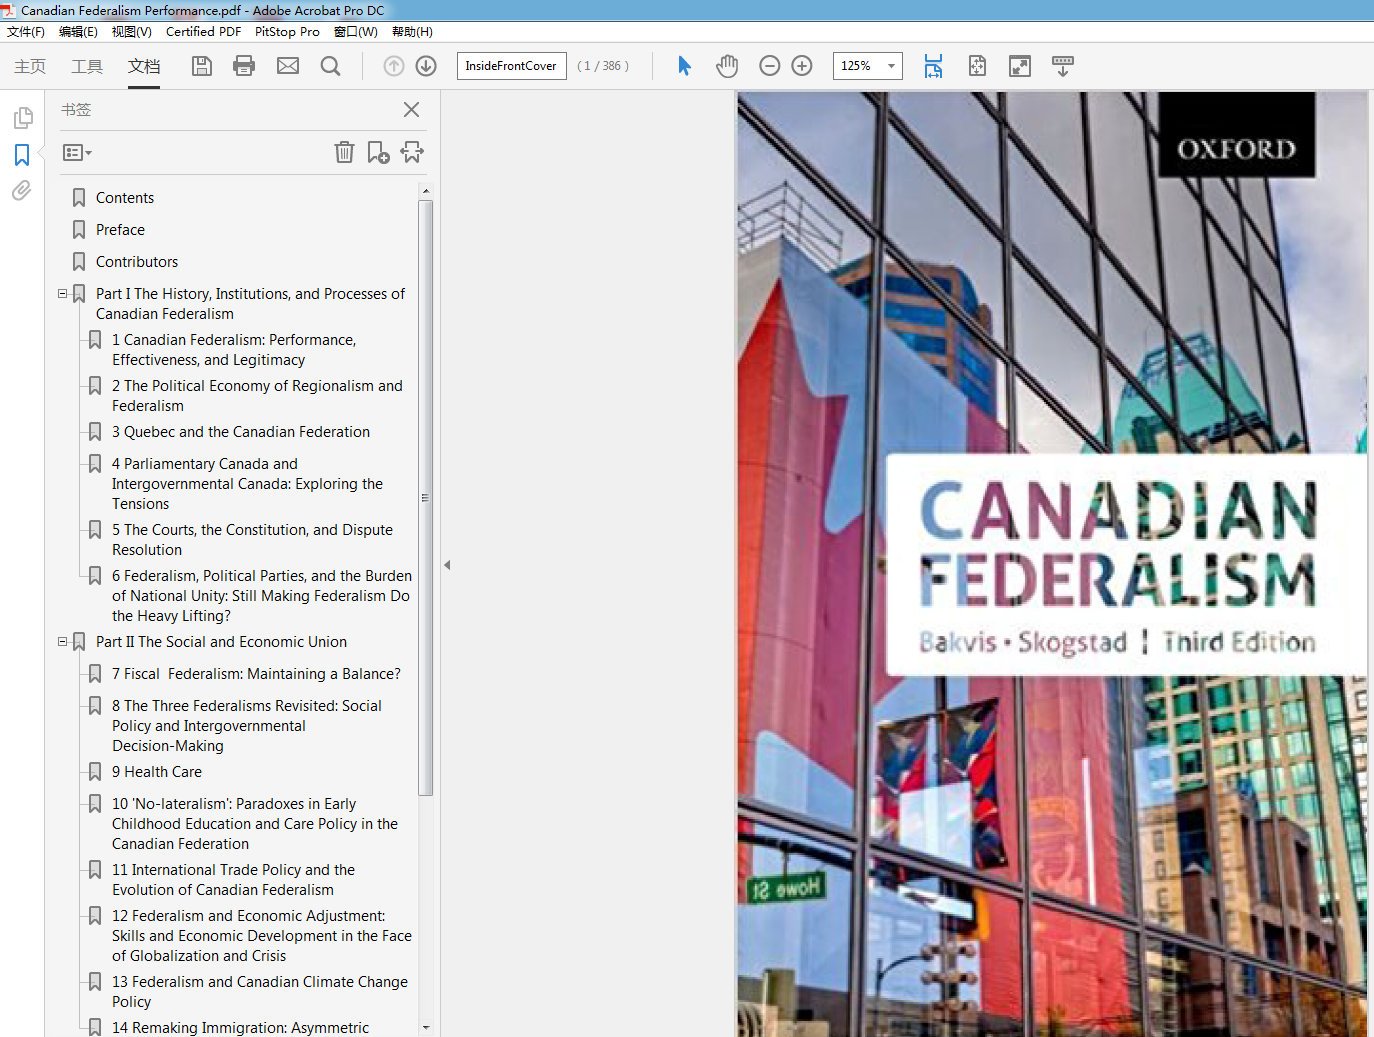
Task: Collapse the Part II bookmark group
Action: pos(62,642)
